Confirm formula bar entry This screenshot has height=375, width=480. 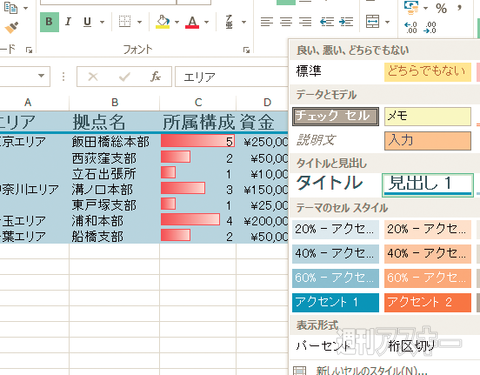(x=124, y=77)
